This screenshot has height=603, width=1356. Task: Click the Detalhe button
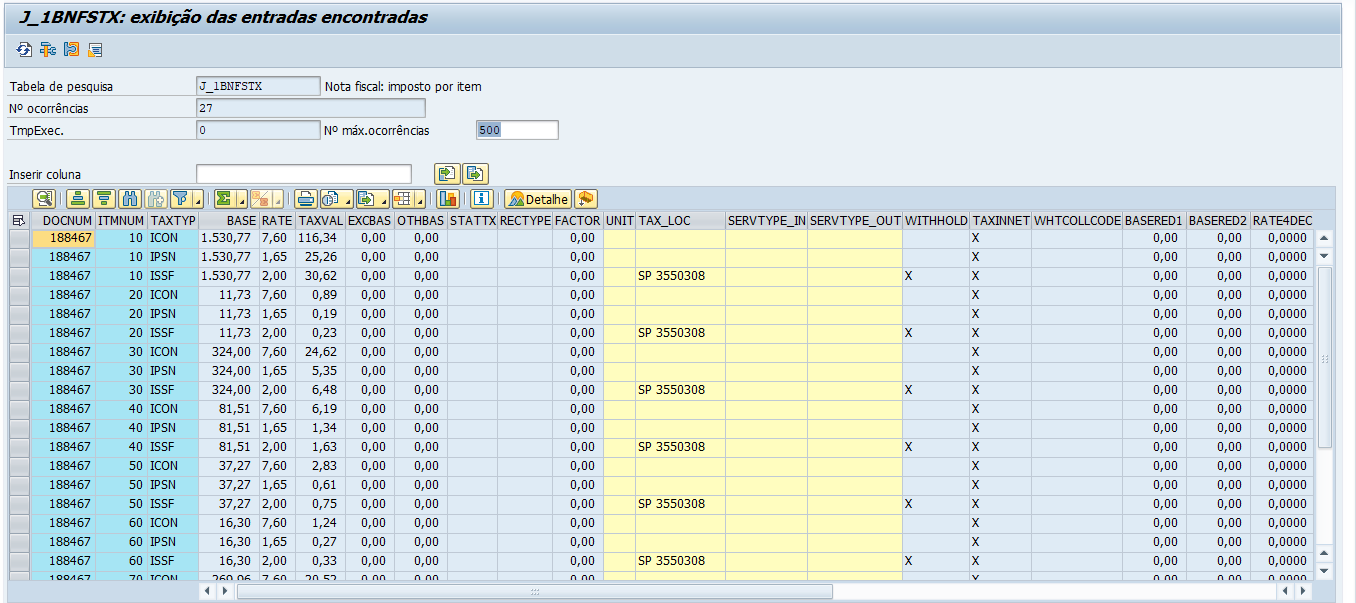coord(538,199)
